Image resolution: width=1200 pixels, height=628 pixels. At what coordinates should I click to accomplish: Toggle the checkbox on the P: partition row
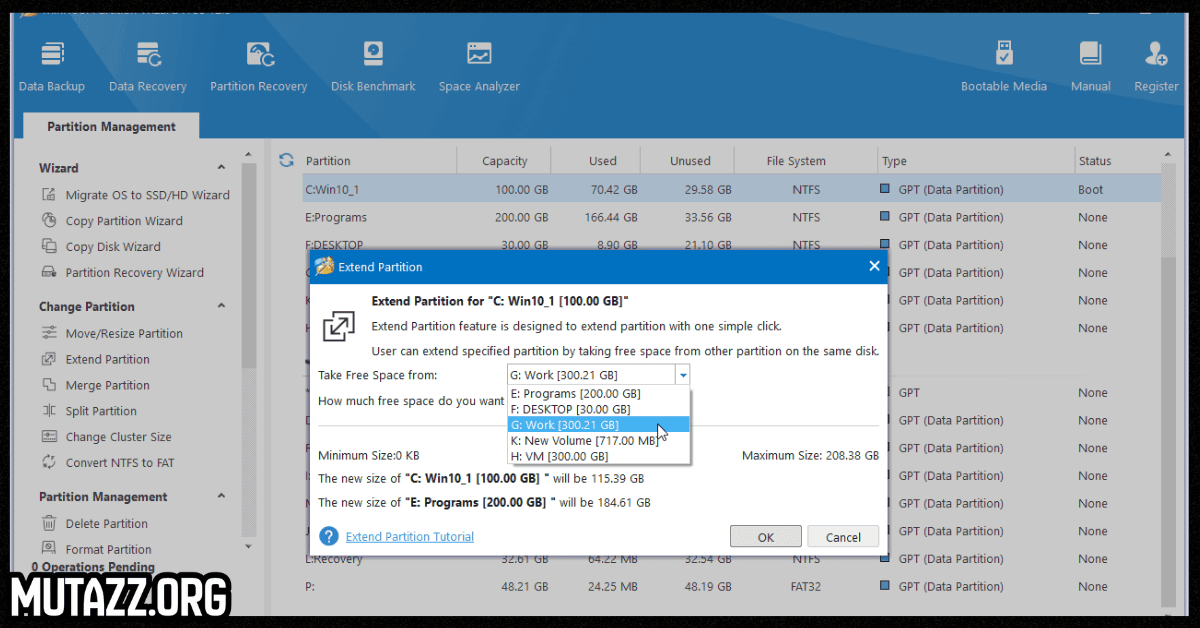(882, 586)
